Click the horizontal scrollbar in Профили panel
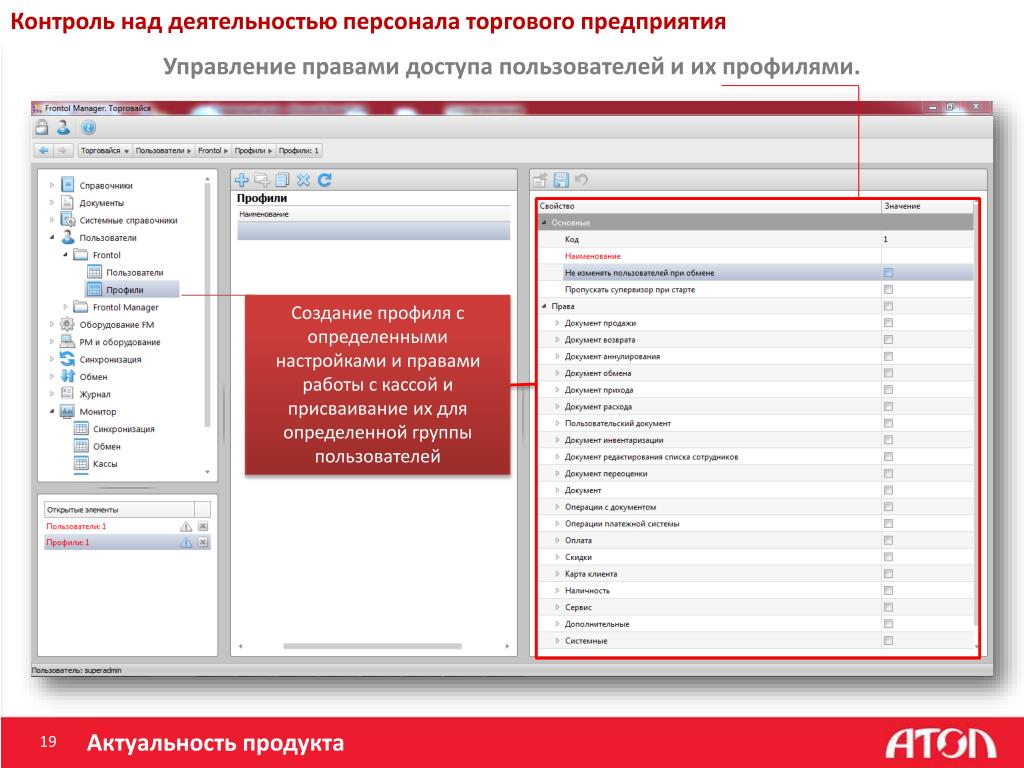 click(372, 646)
